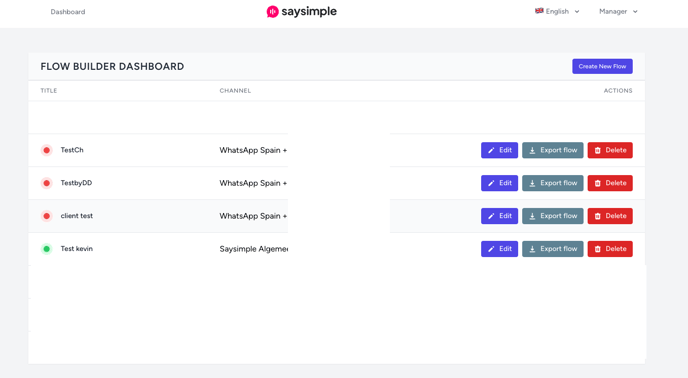Click trash icon in Test kevin Delete
Image resolution: width=688 pixels, height=378 pixels.
[x=597, y=249]
